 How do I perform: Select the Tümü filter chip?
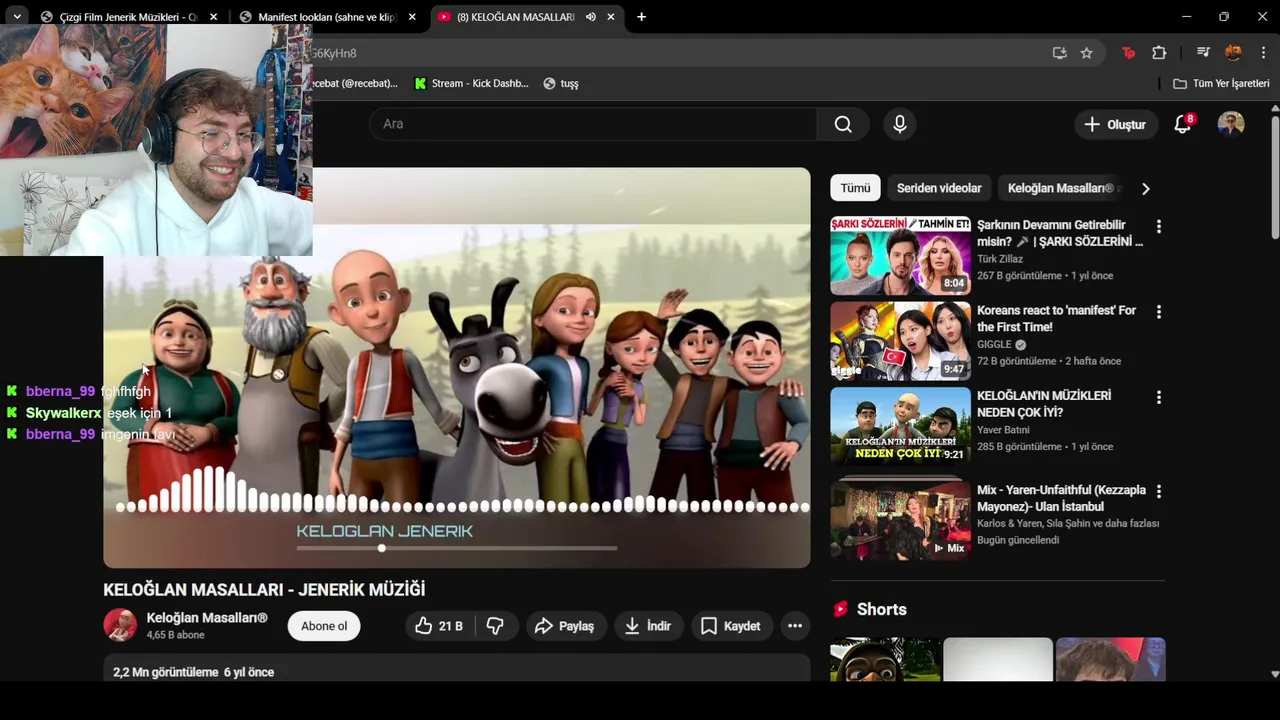click(855, 188)
